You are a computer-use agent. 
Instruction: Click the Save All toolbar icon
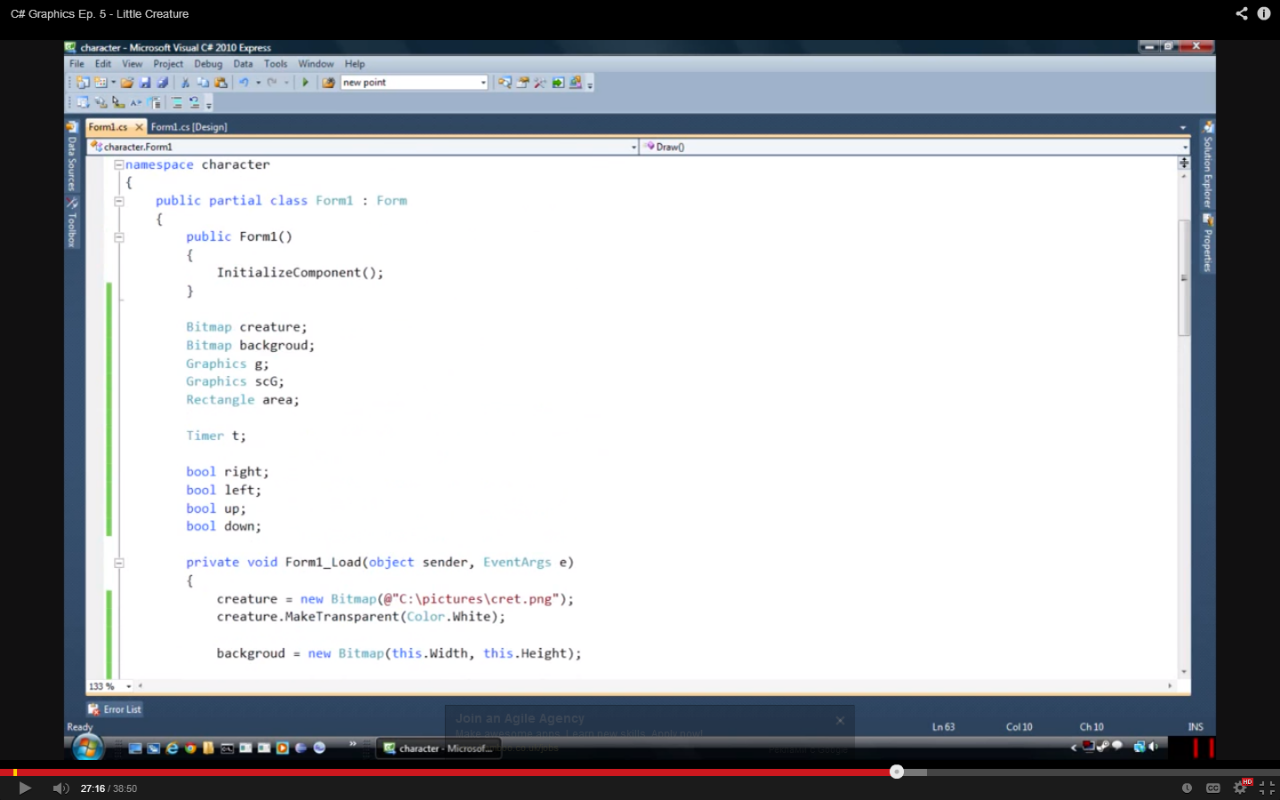pyautogui.click(x=162, y=83)
